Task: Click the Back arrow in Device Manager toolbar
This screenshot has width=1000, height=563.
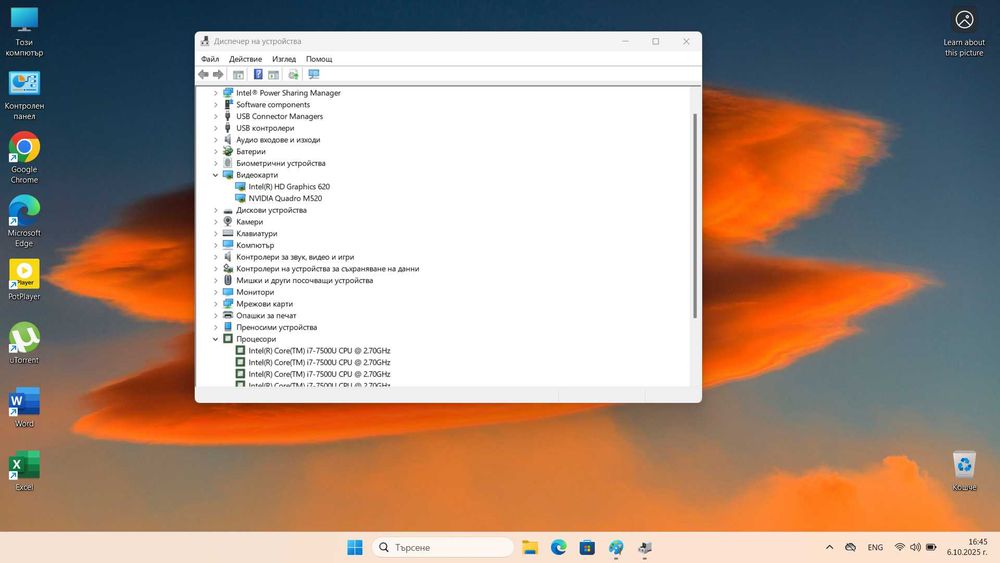Action: pos(204,74)
